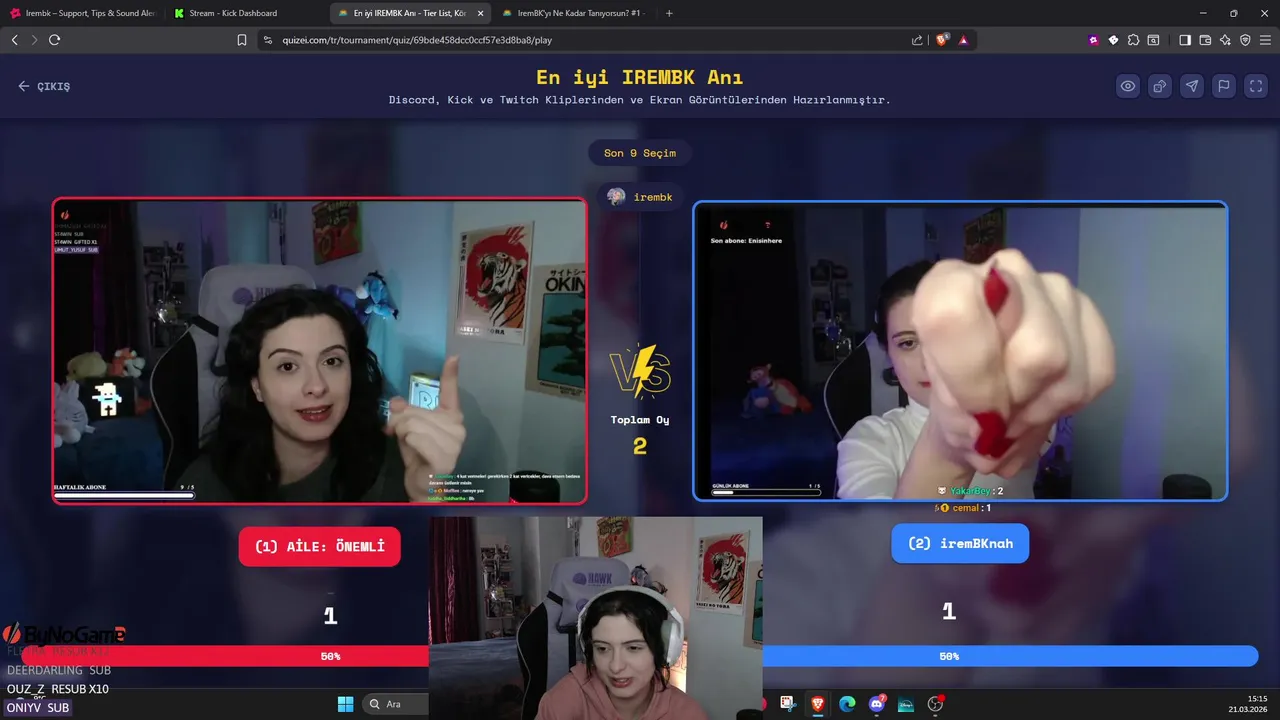Viewport: 1280px width, 720px height.
Task: Open the Windows Start menu
Action: (x=345, y=704)
